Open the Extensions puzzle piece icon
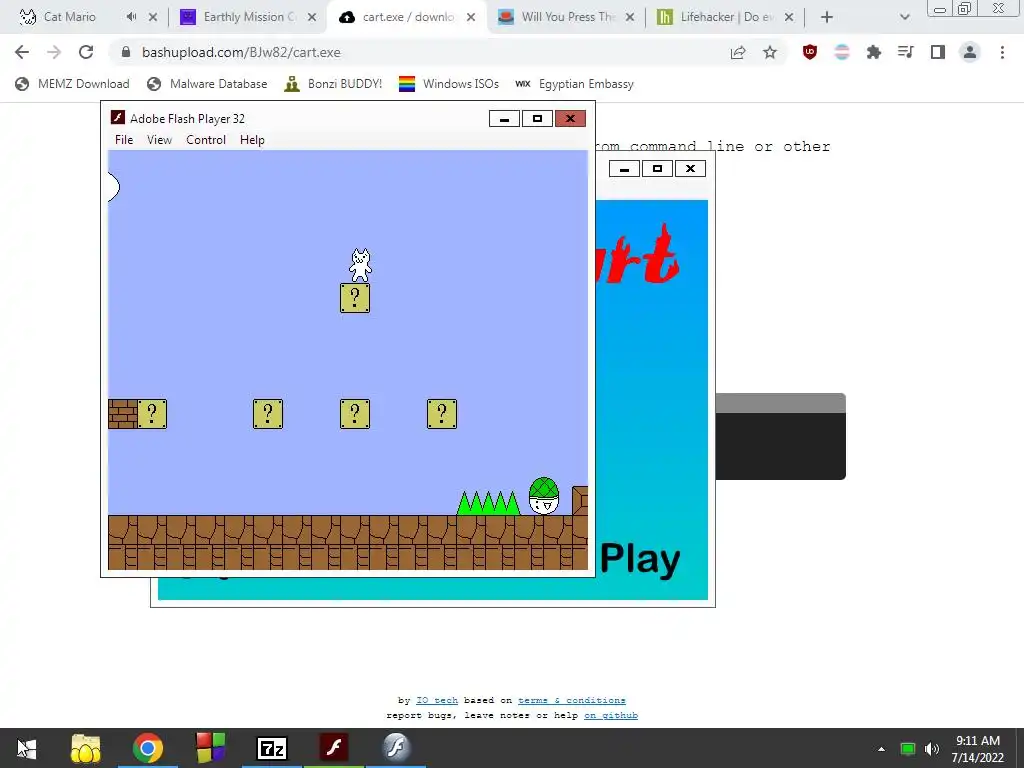Viewport: 1024px width, 768px height. click(x=874, y=52)
